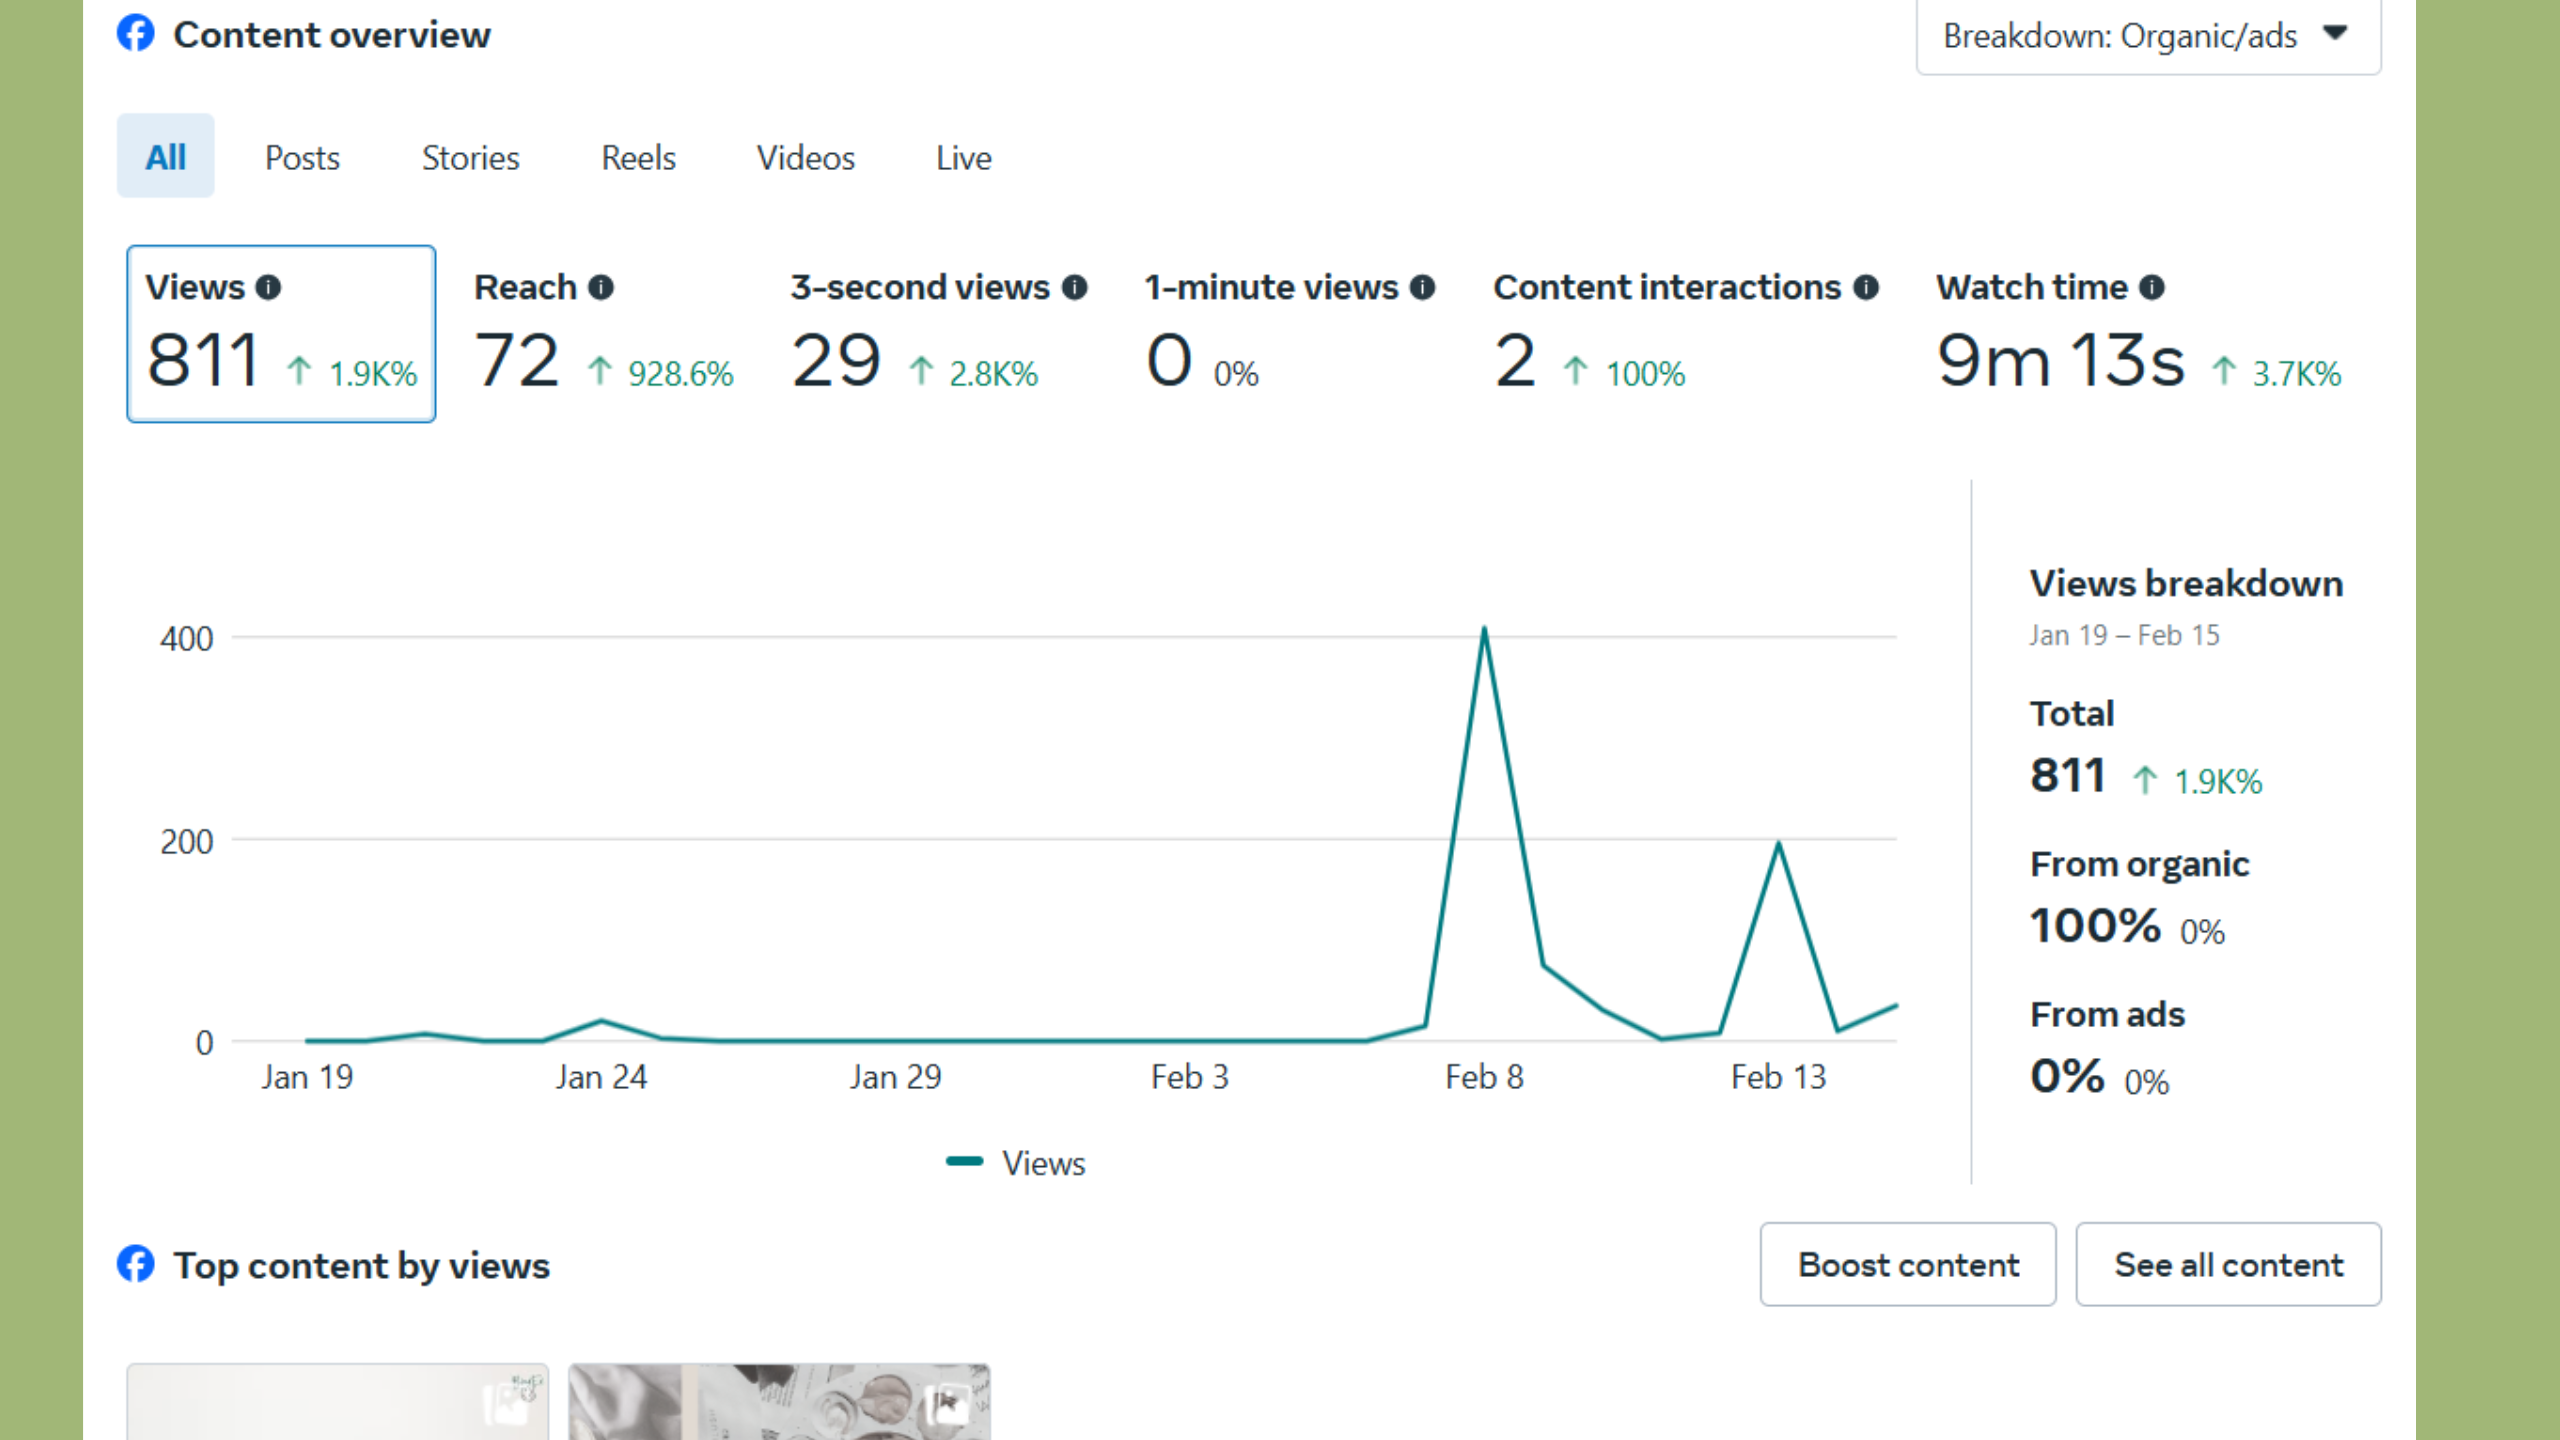Viewport: 2560px width, 1440px height.
Task: Click the 3-second views info icon
Action: tap(1074, 288)
